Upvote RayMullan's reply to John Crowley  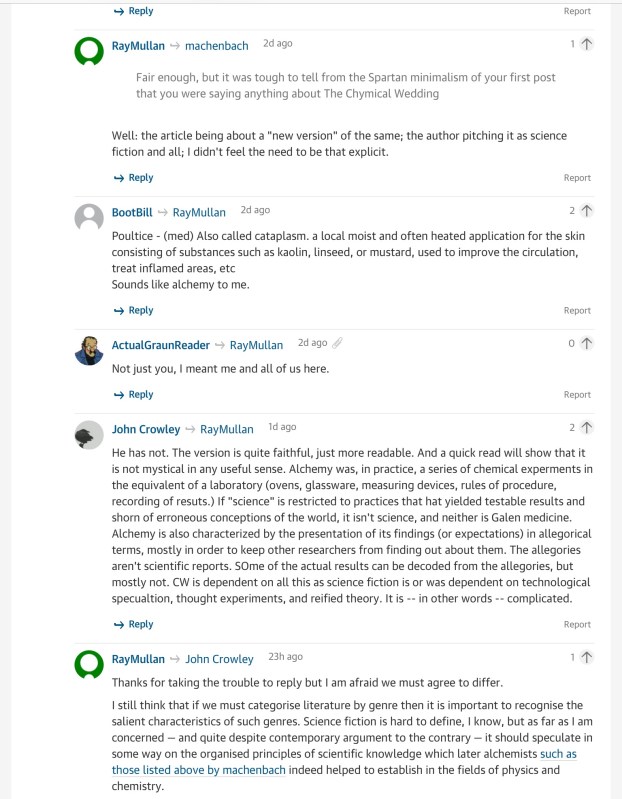[x=586, y=657]
